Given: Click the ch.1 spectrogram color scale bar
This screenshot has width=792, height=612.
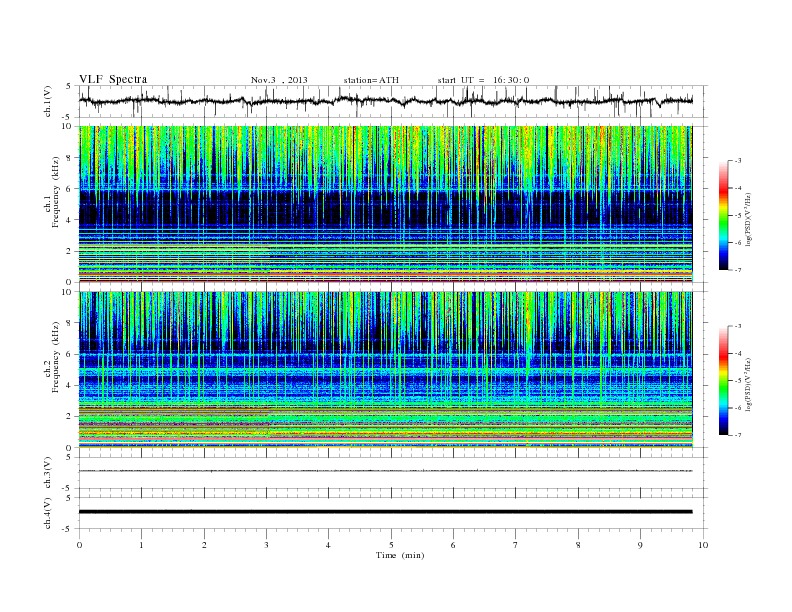Looking at the screenshot, I should 723,215.
